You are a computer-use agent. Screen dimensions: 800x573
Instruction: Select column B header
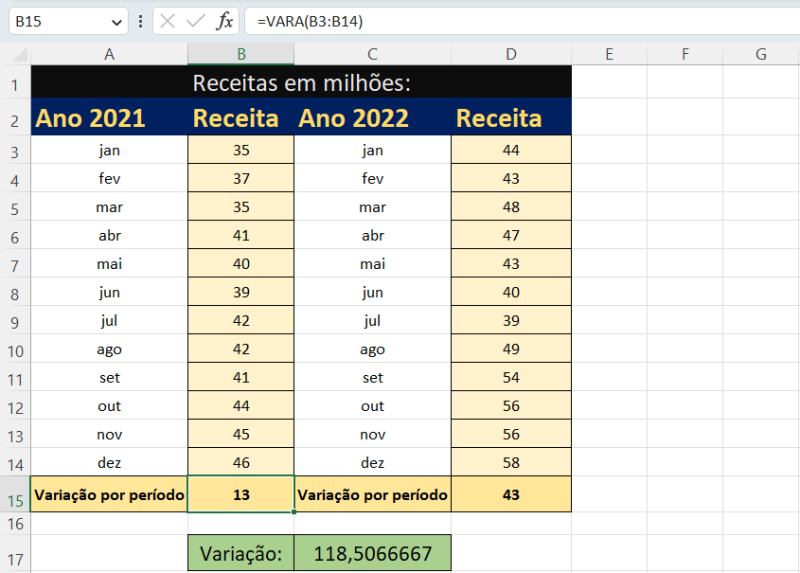click(x=241, y=54)
